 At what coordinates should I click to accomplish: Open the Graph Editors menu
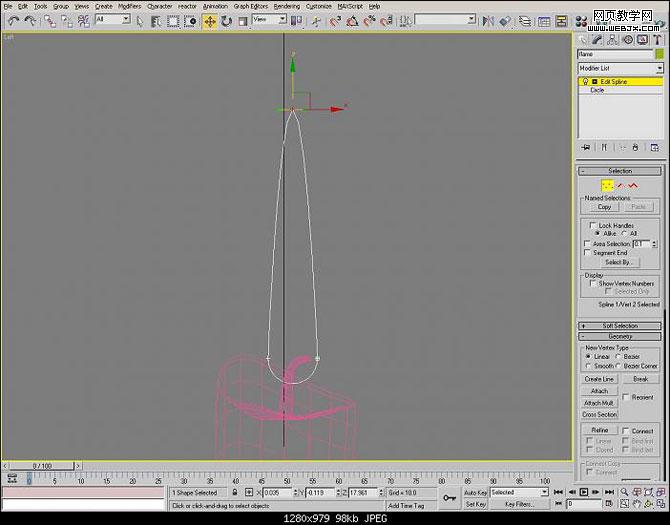(x=250, y=6)
